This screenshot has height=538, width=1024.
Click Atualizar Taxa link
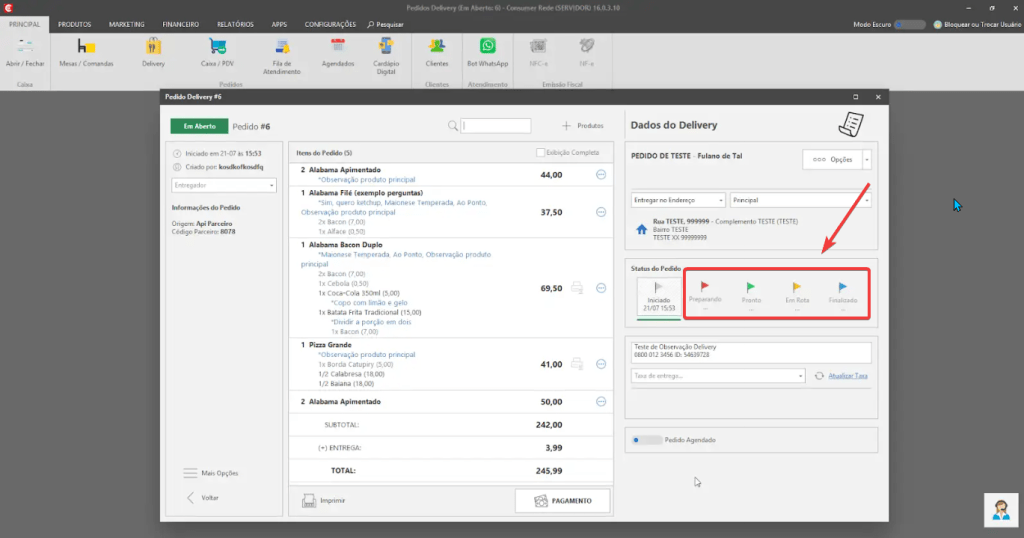pos(848,376)
